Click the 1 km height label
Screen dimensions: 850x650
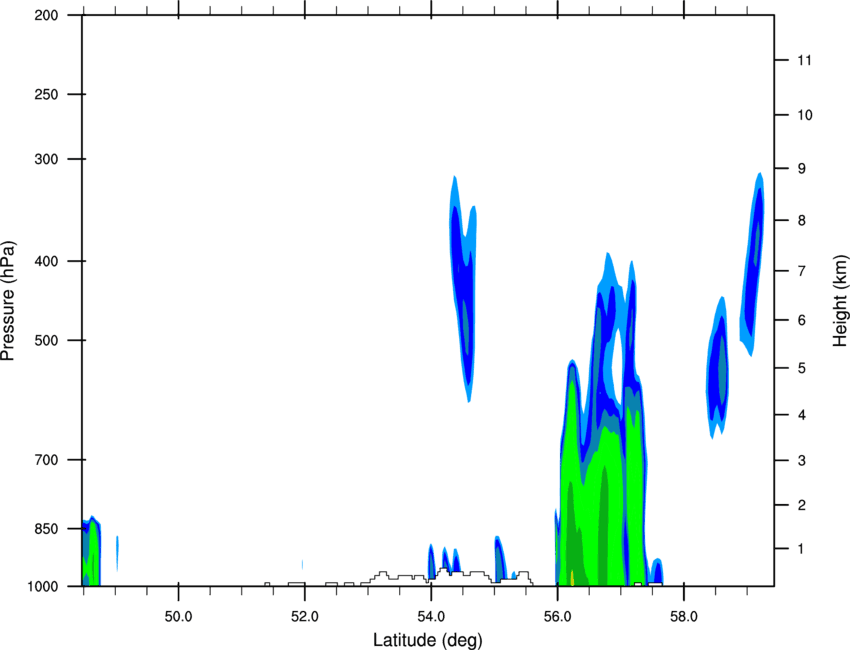(x=801, y=549)
